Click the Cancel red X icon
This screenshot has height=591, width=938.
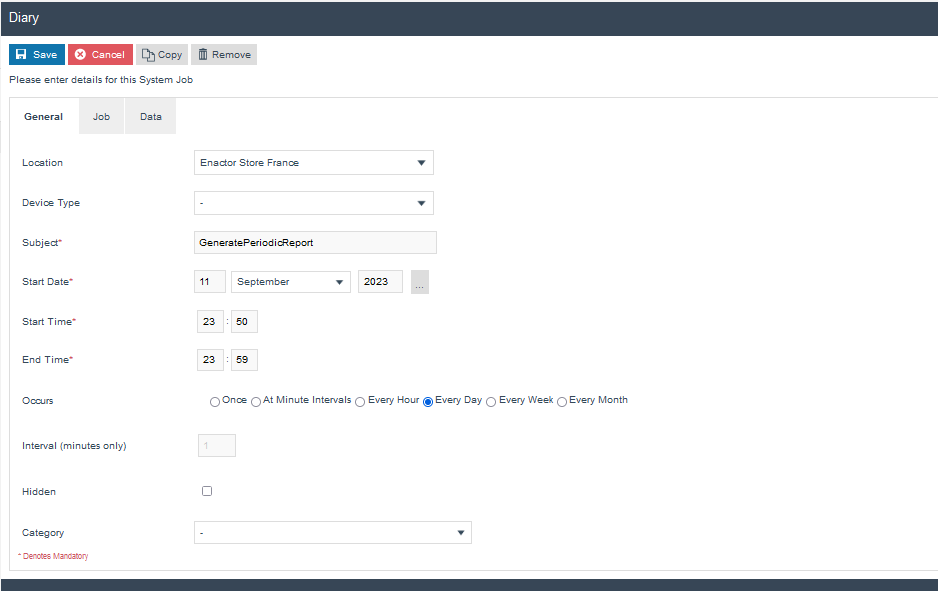80,55
